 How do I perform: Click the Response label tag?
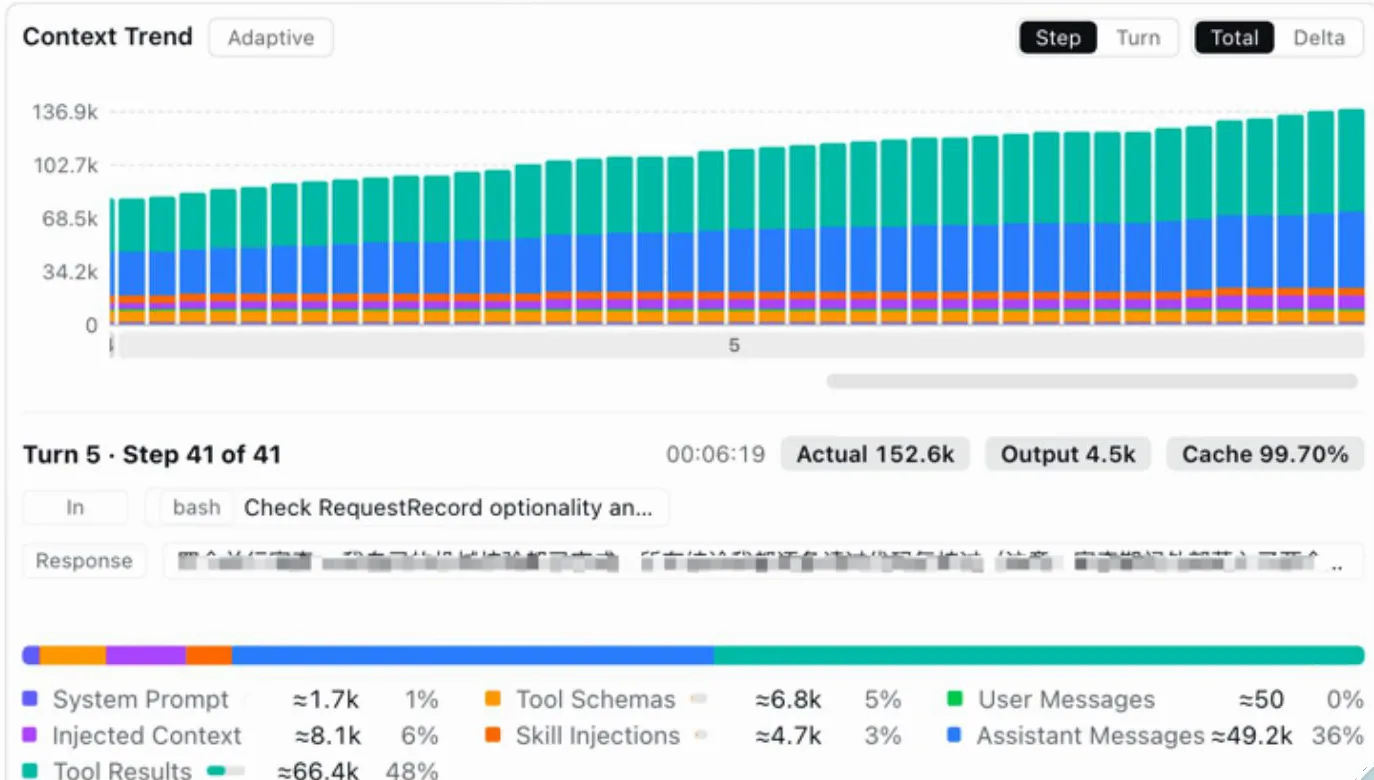(84, 561)
